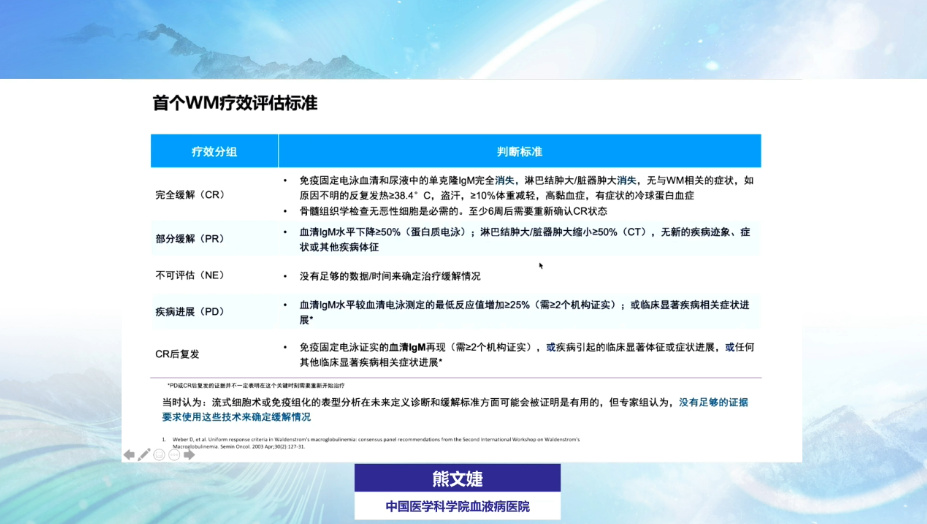
Task: Open the more options ellipsis icon
Action: [x=174, y=455]
